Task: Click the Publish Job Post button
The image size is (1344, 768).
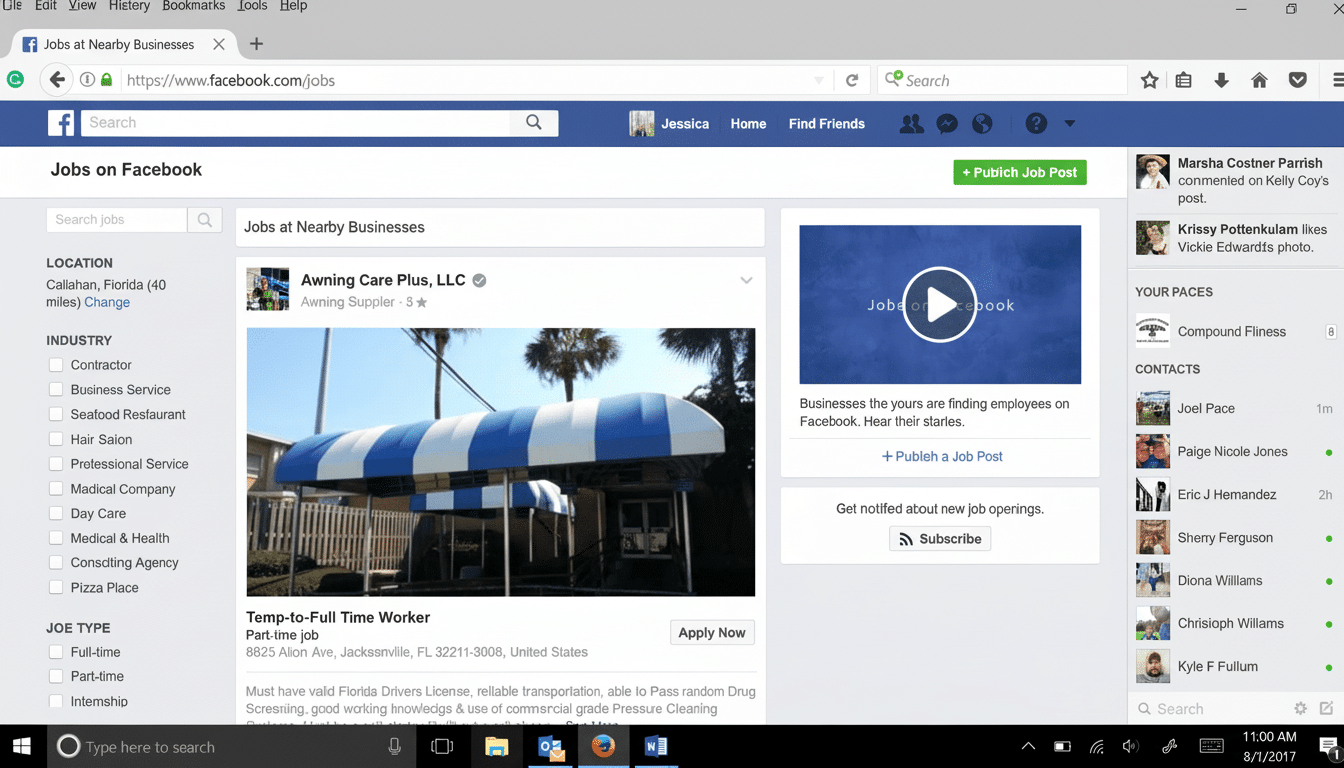Action: tap(1019, 172)
